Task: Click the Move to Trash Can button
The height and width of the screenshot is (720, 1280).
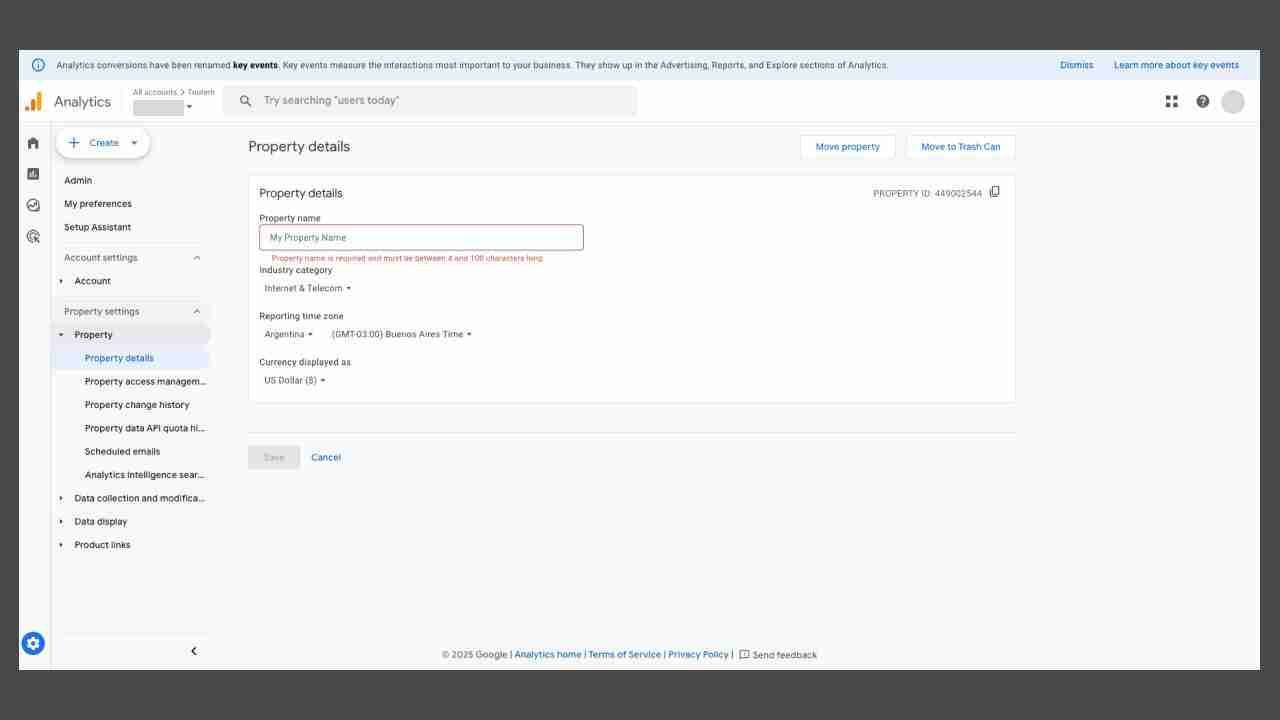Action: 960,146
